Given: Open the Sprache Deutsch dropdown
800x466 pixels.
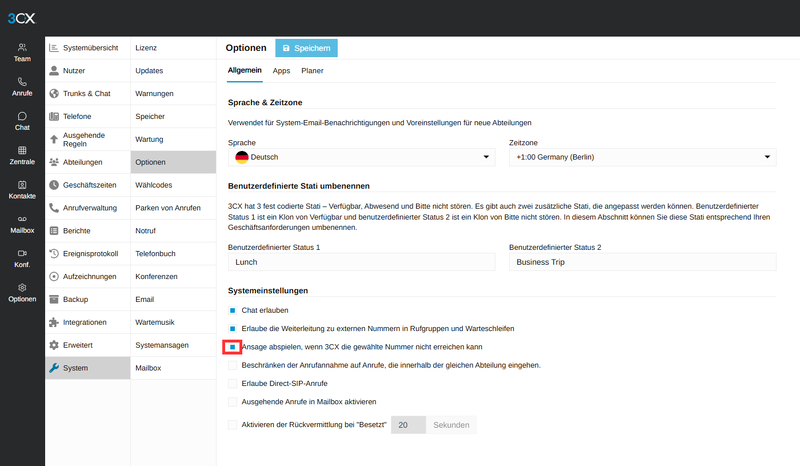Looking at the screenshot, I should pos(361,157).
